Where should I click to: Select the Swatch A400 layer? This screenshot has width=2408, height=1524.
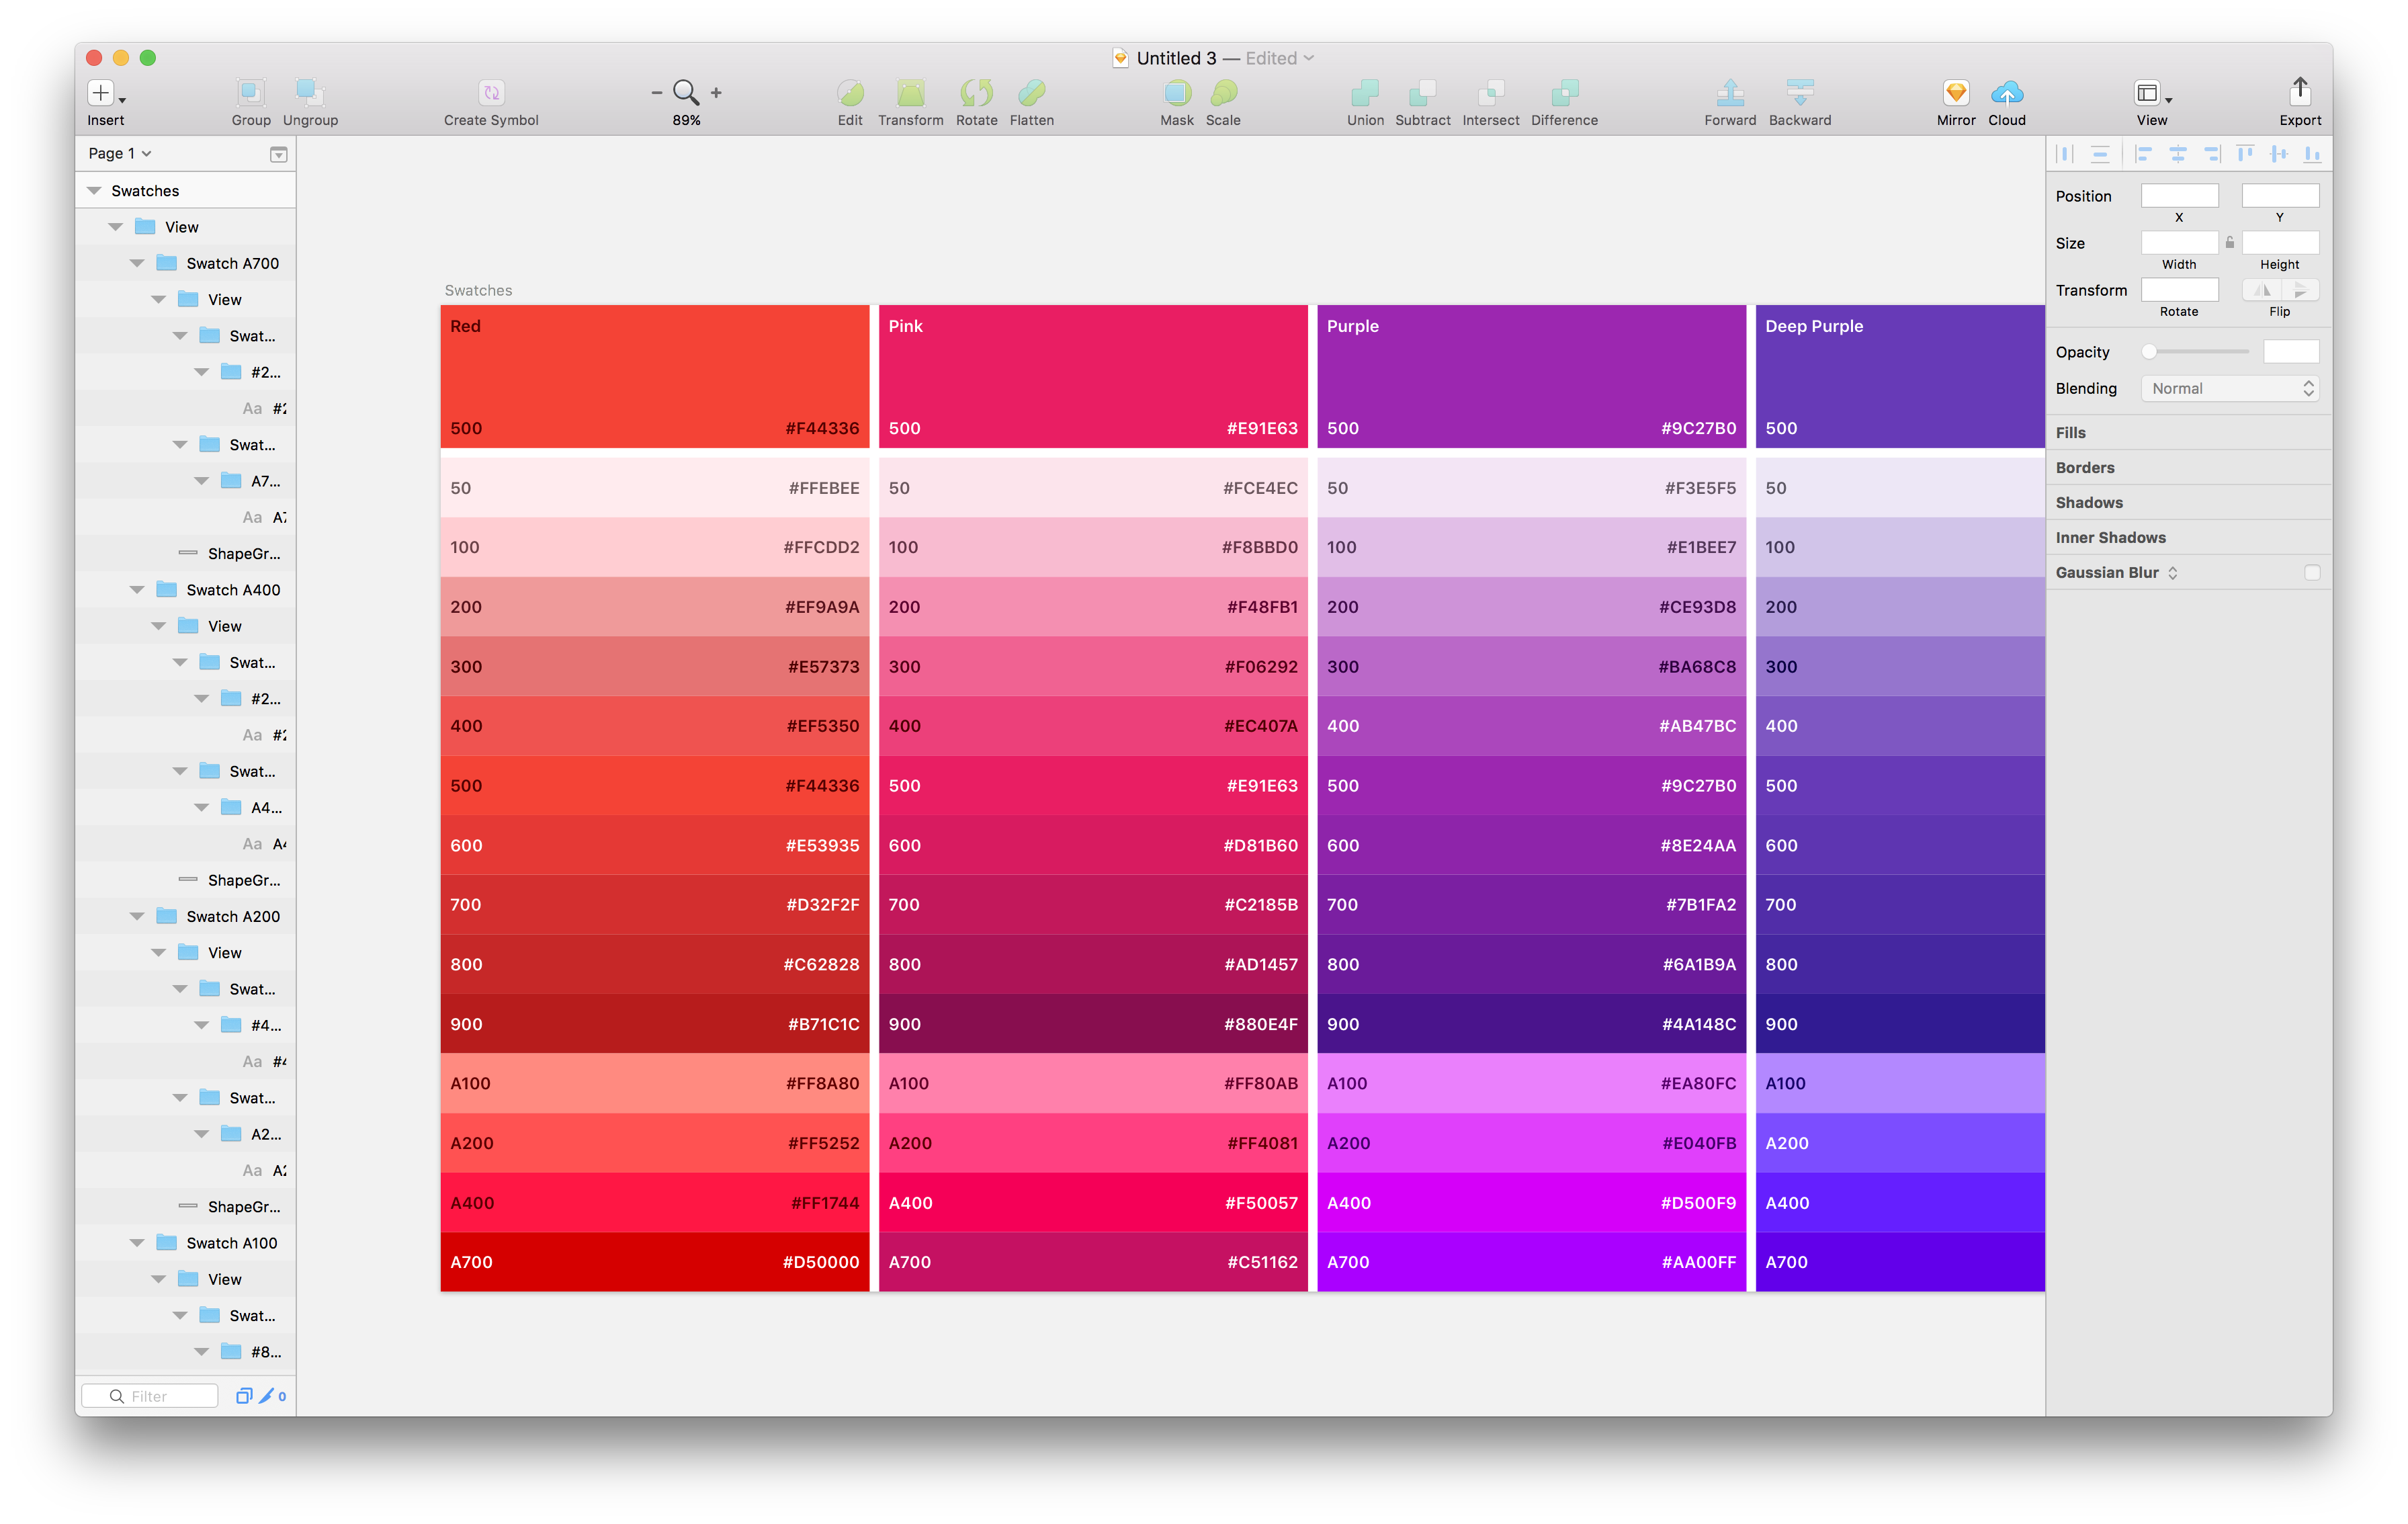(233, 590)
